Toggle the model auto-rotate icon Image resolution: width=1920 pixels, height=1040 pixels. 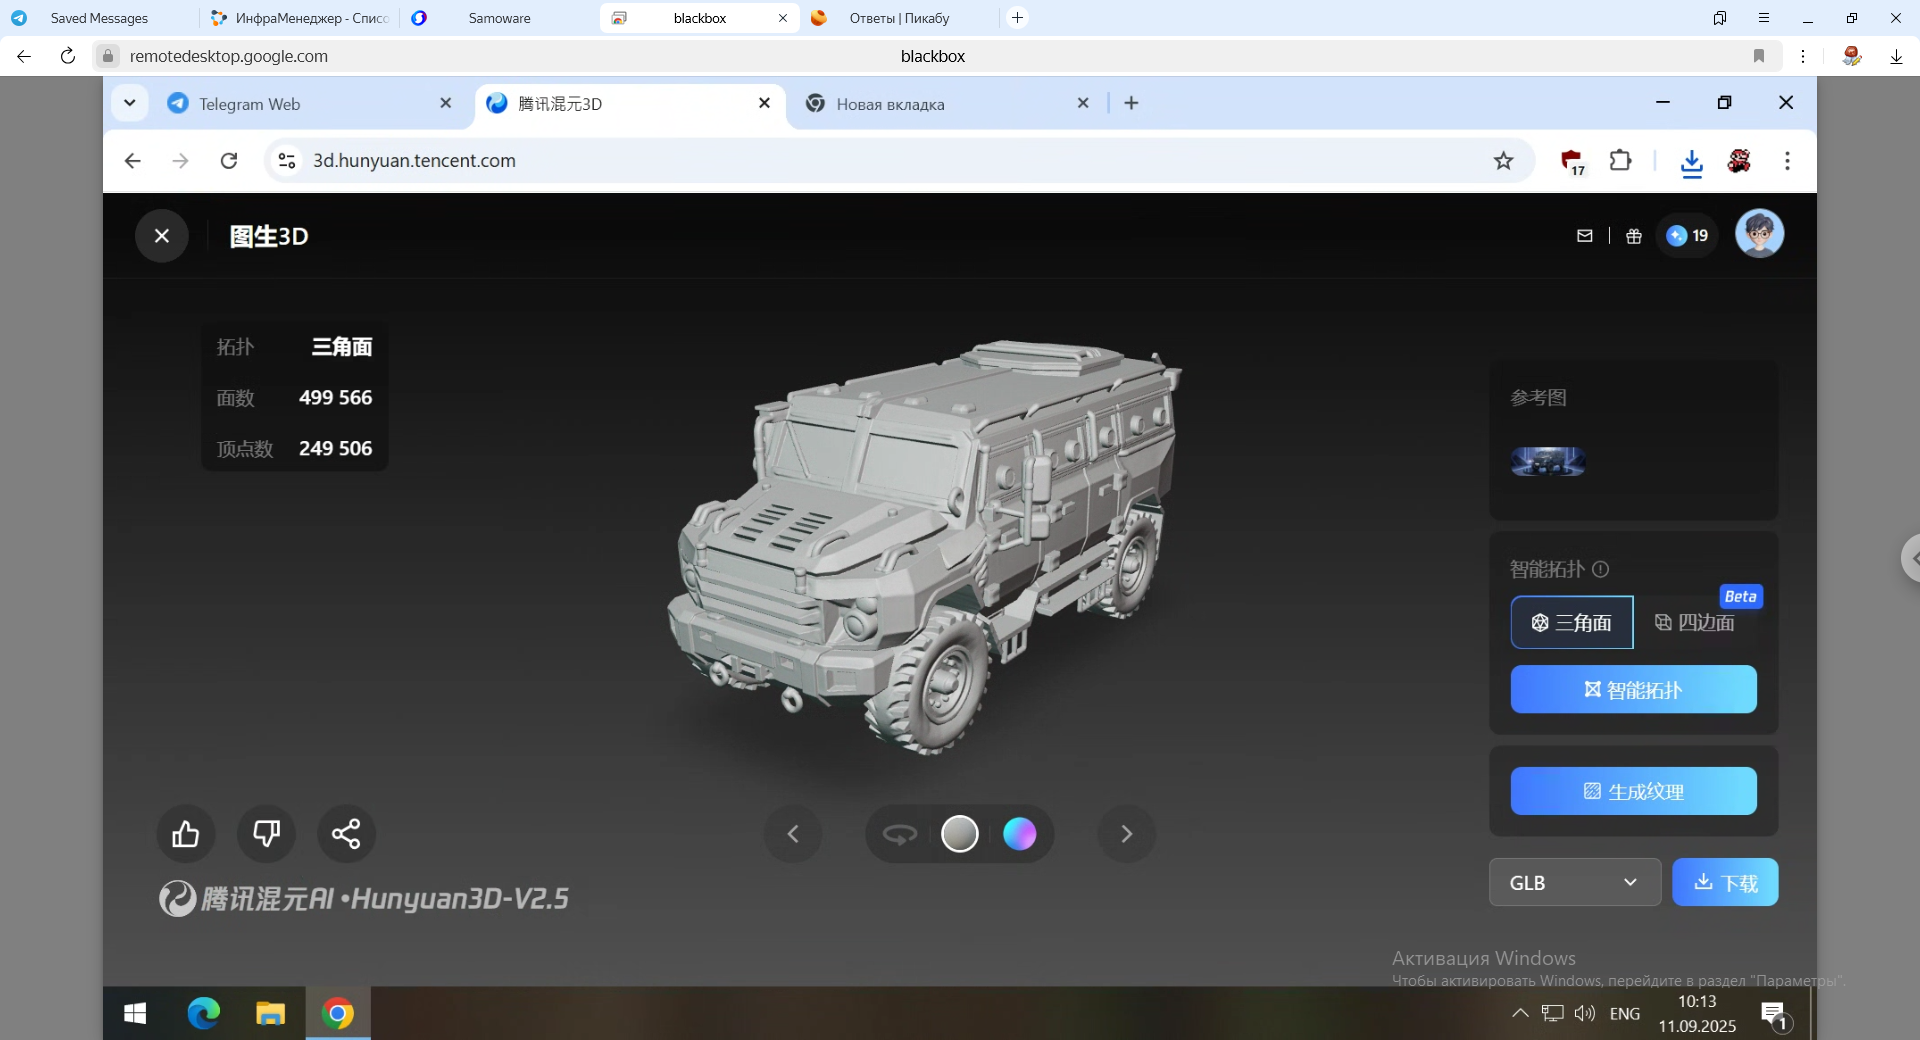900,834
